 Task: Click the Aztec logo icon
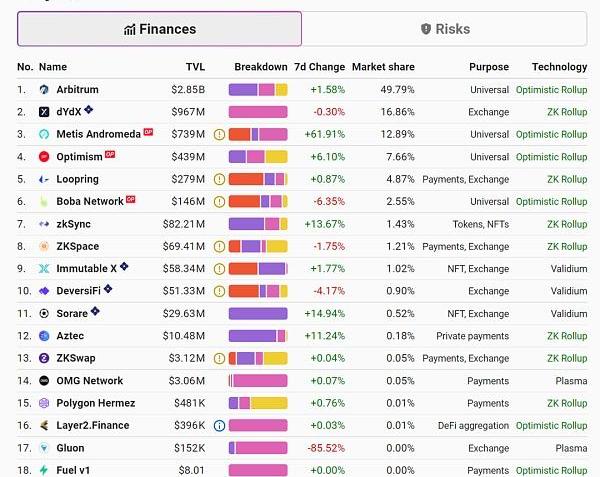(44, 336)
